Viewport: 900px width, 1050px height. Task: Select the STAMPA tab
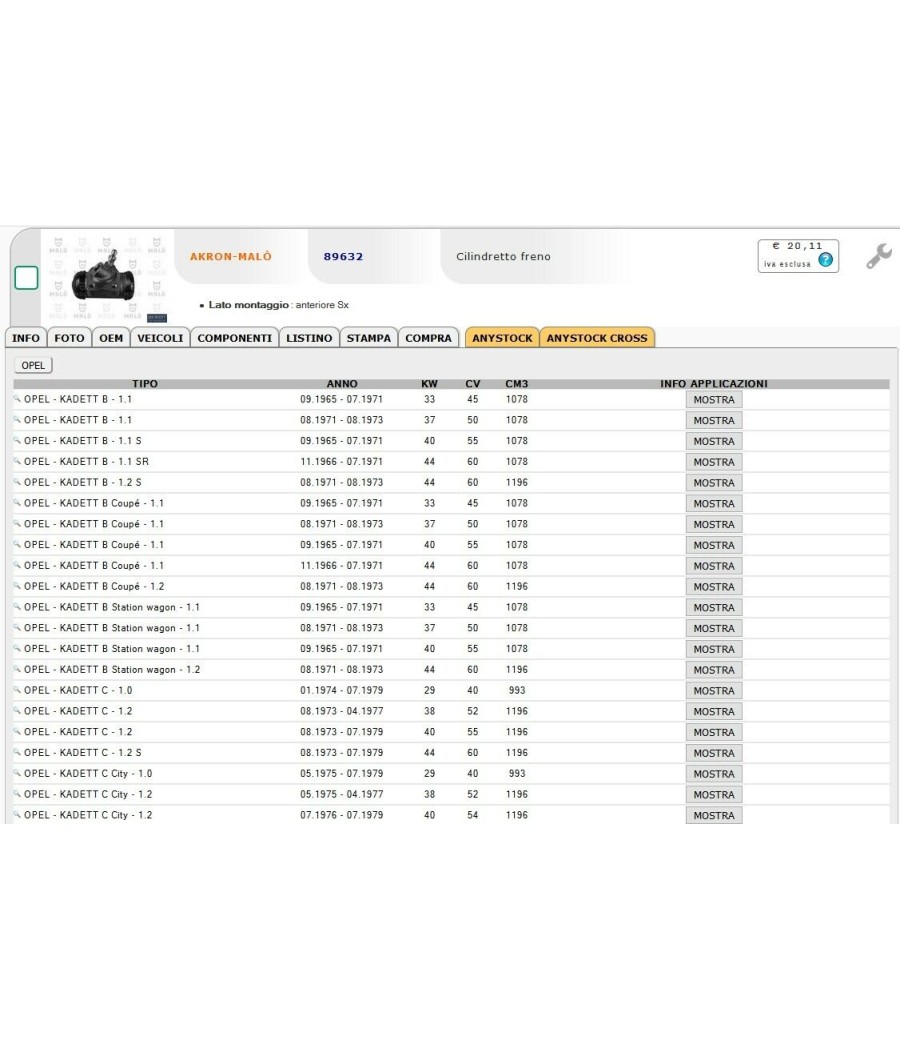click(x=368, y=338)
